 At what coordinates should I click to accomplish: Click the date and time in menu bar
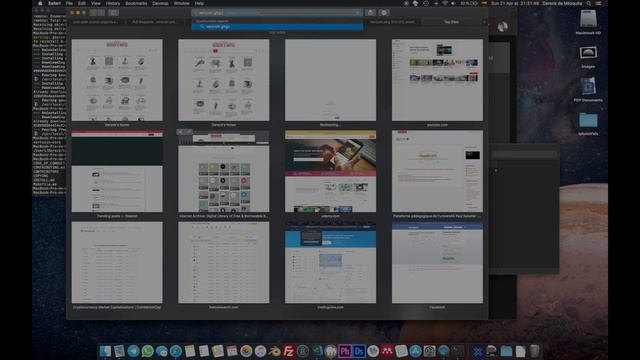coord(514,3)
